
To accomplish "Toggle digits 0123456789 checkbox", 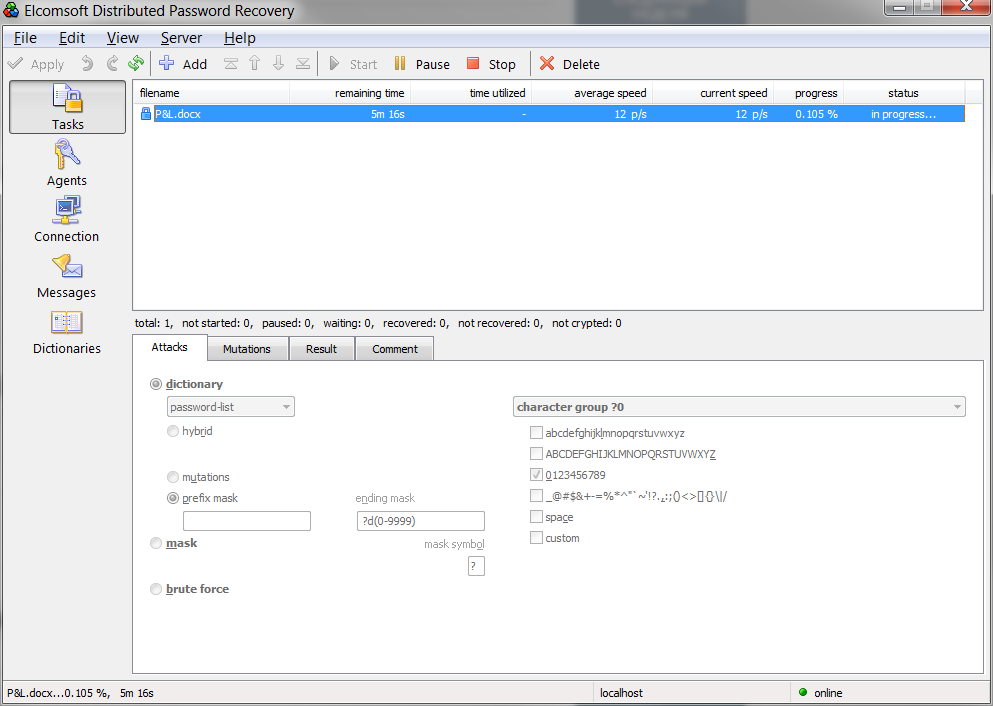I will [536, 474].
